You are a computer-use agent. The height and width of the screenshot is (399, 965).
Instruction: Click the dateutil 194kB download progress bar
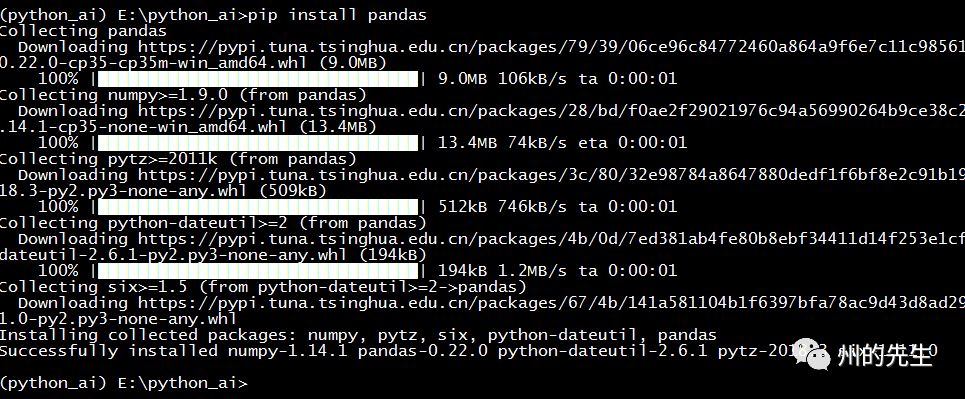(x=258, y=271)
